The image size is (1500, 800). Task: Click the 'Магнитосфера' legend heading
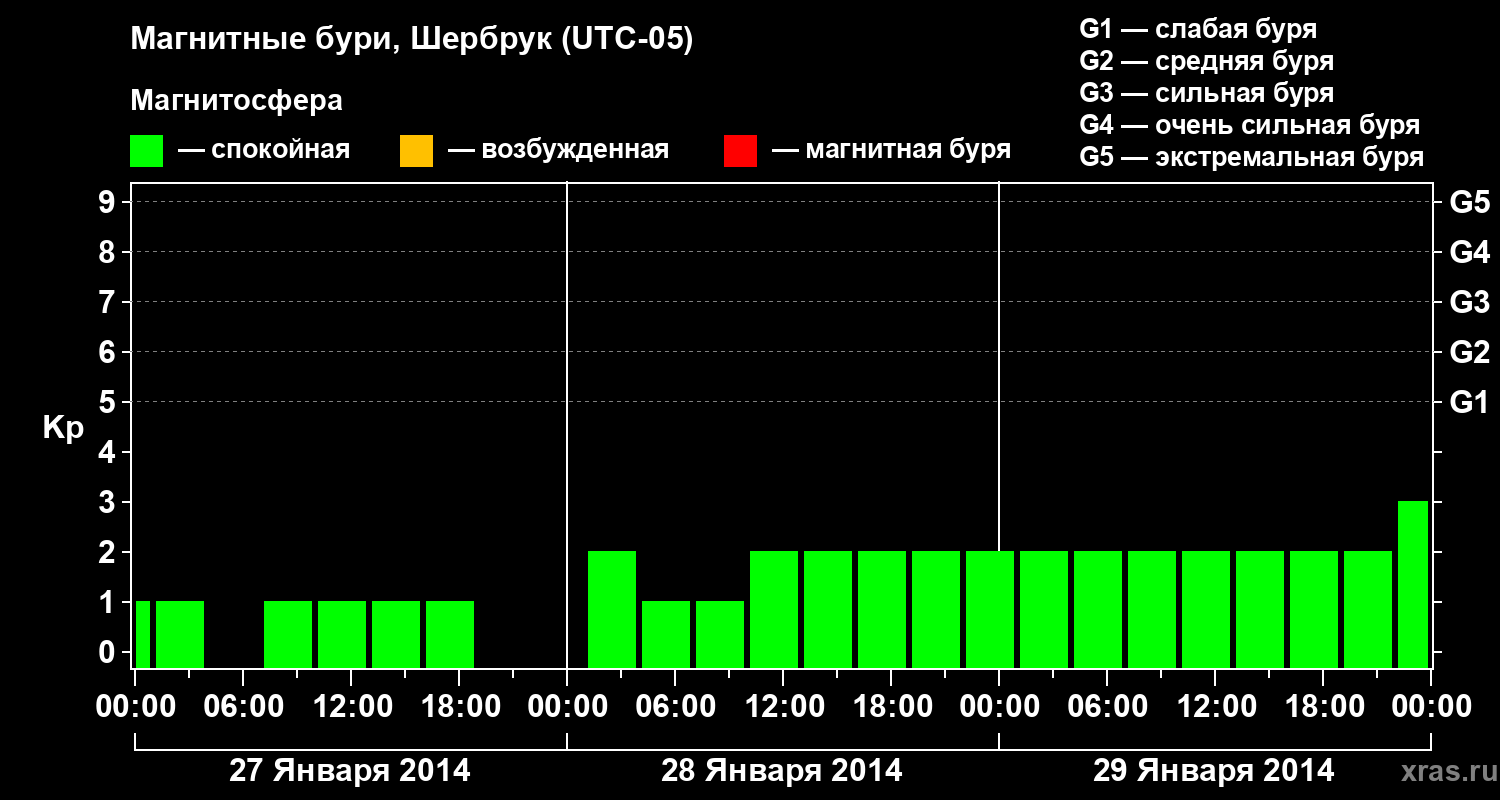pyautogui.click(x=237, y=101)
